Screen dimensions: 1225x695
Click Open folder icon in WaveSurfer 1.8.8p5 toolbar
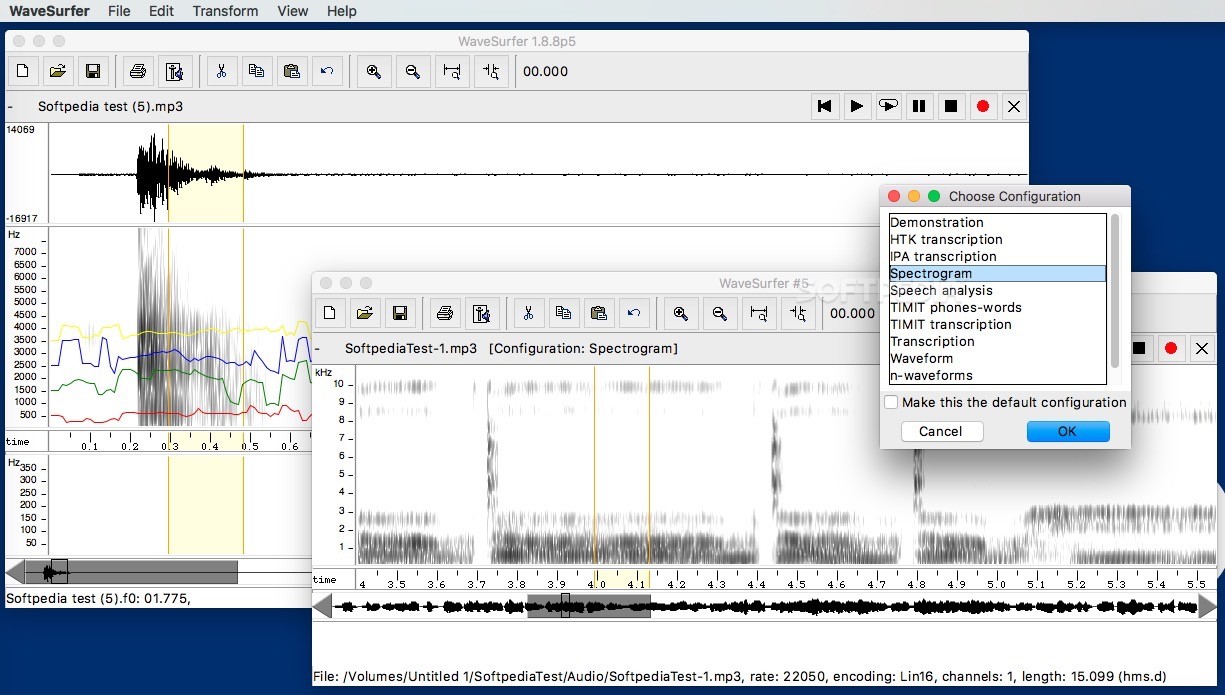click(58, 71)
